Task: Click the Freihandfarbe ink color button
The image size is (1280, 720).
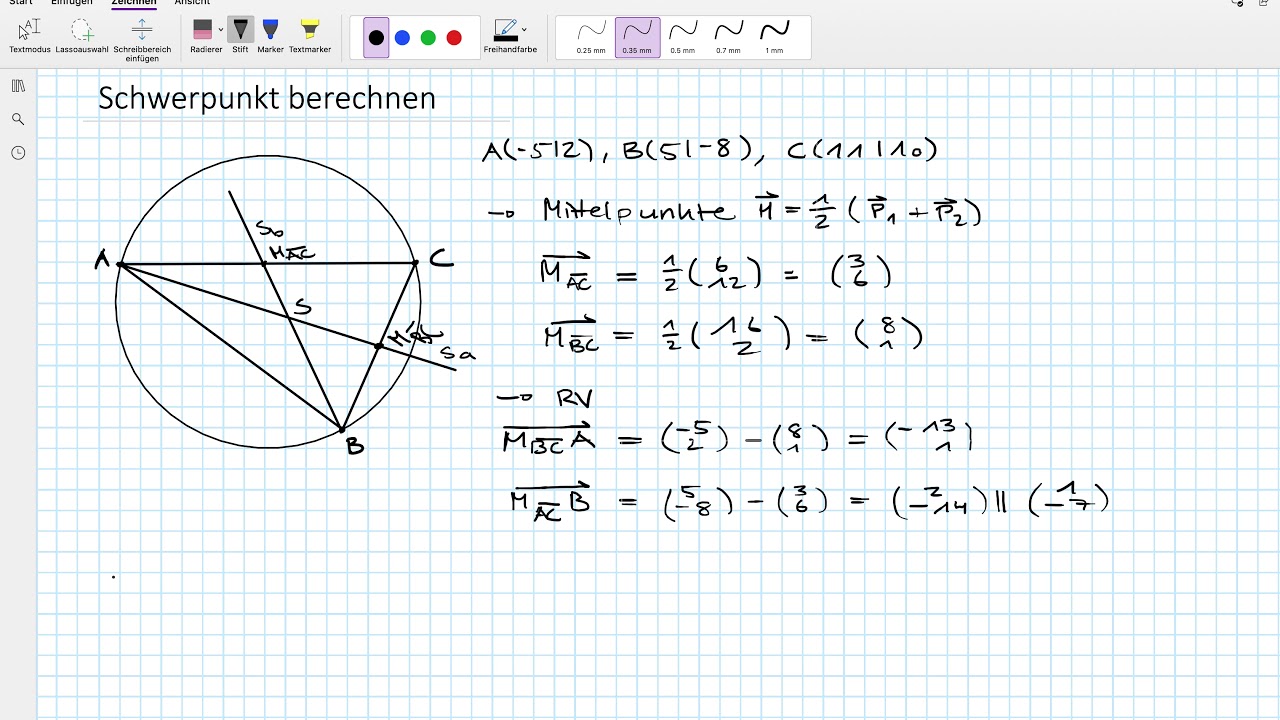Action: (506, 36)
